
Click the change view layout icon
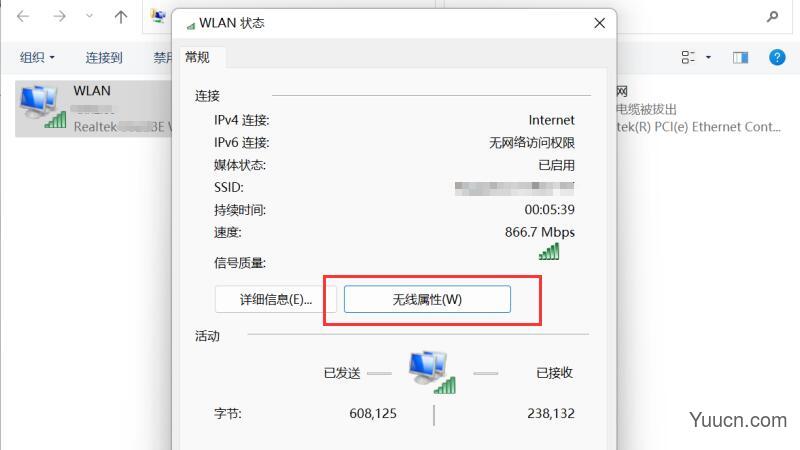pyautogui.click(x=688, y=57)
